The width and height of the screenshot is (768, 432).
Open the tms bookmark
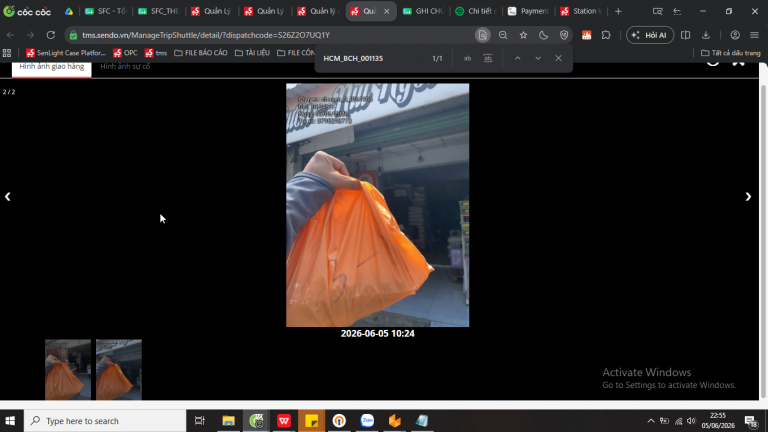coord(156,53)
